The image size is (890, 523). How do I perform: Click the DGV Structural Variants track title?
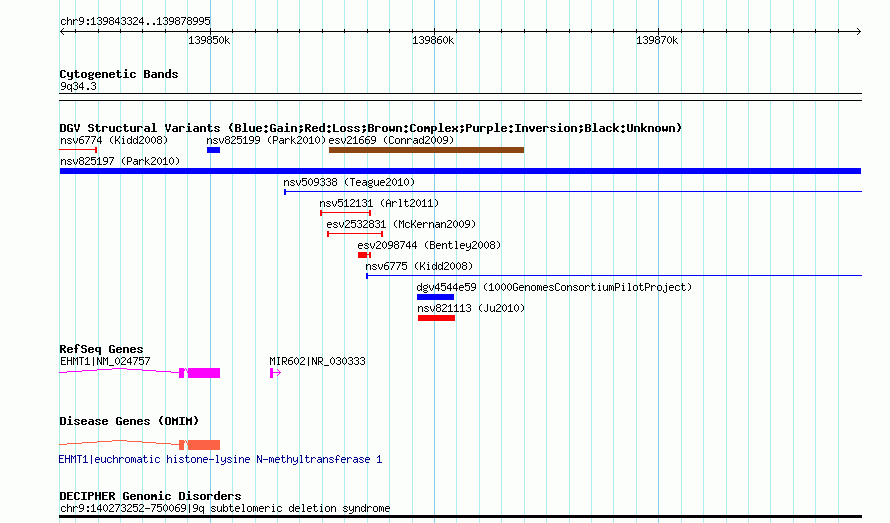pos(370,128)
